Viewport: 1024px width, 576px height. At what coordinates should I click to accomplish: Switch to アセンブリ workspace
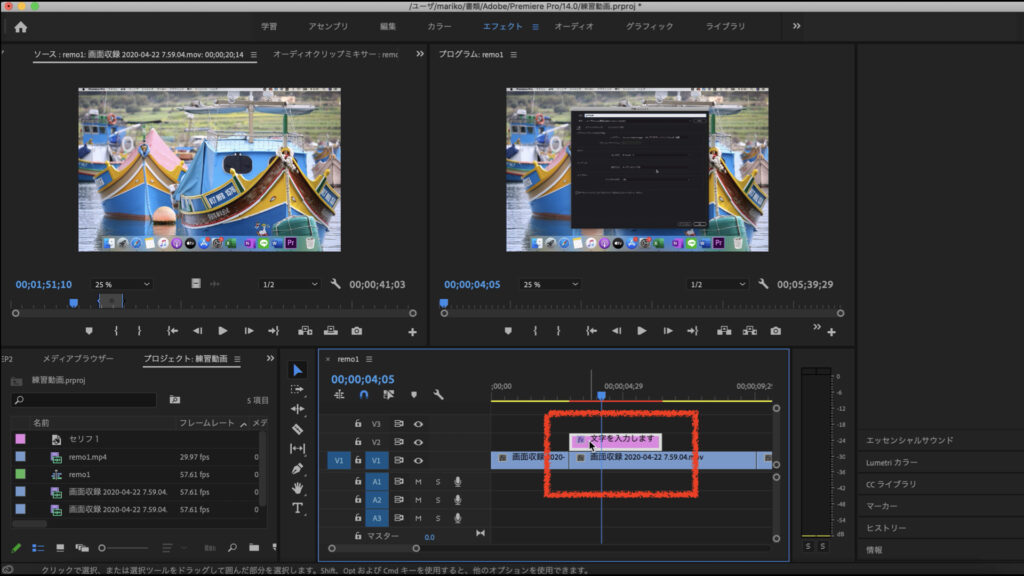point(328,27)
